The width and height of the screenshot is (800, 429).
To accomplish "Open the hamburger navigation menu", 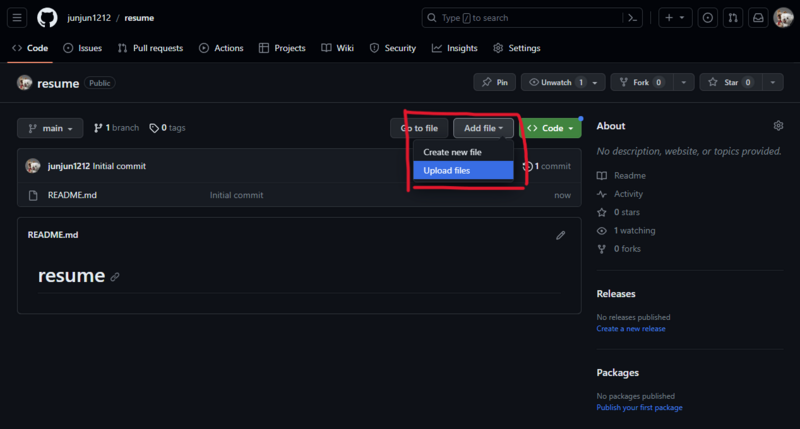I will (17, 18).
